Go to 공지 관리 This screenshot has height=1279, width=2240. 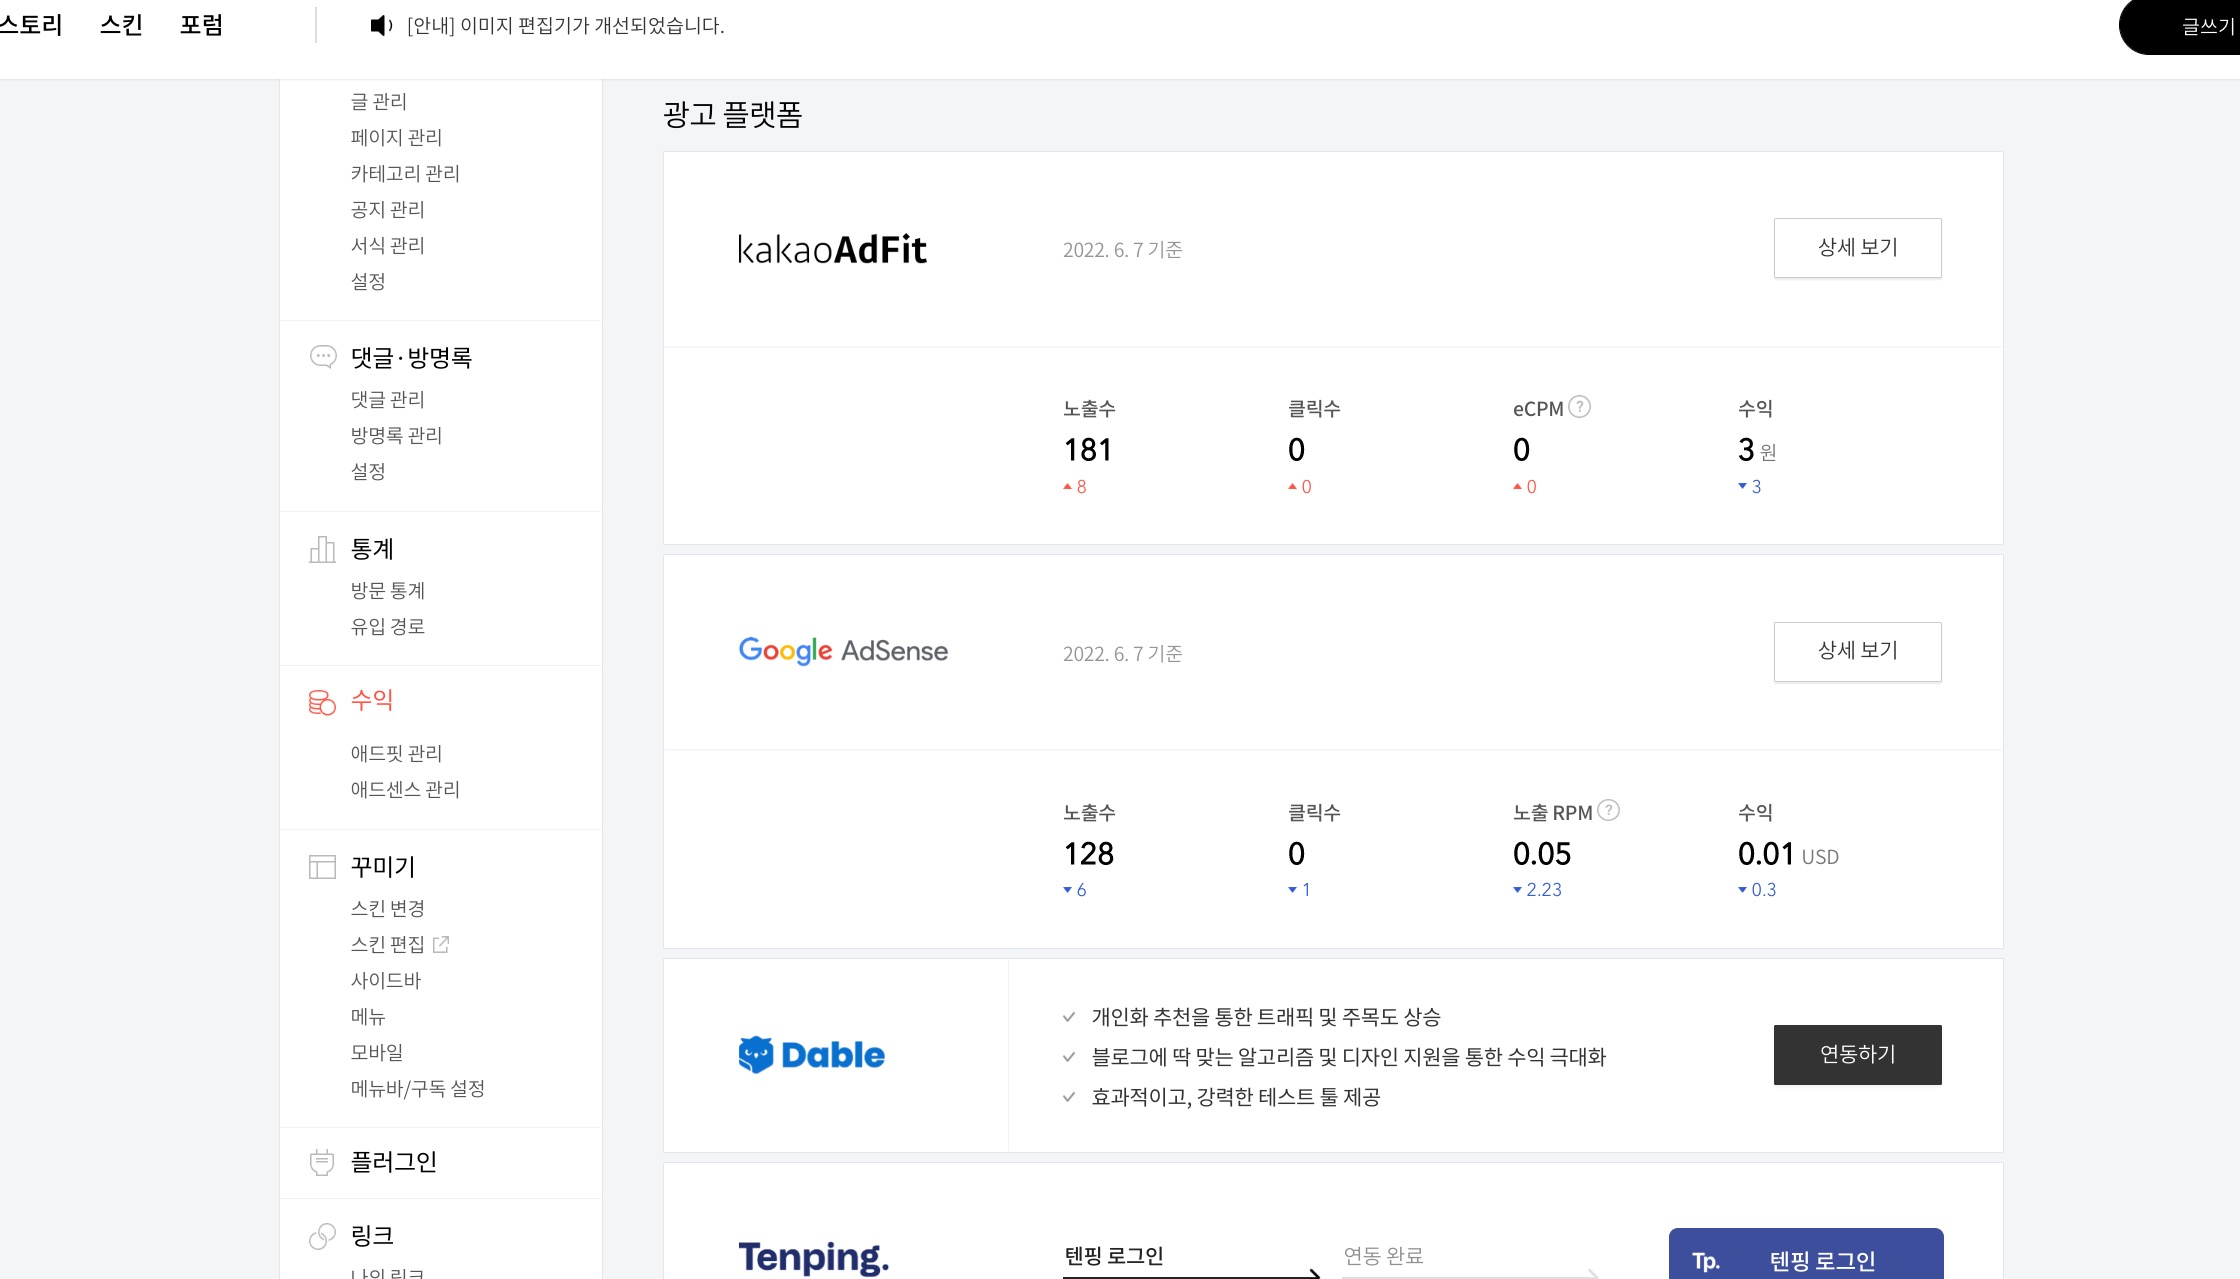[x=387, y=209]
